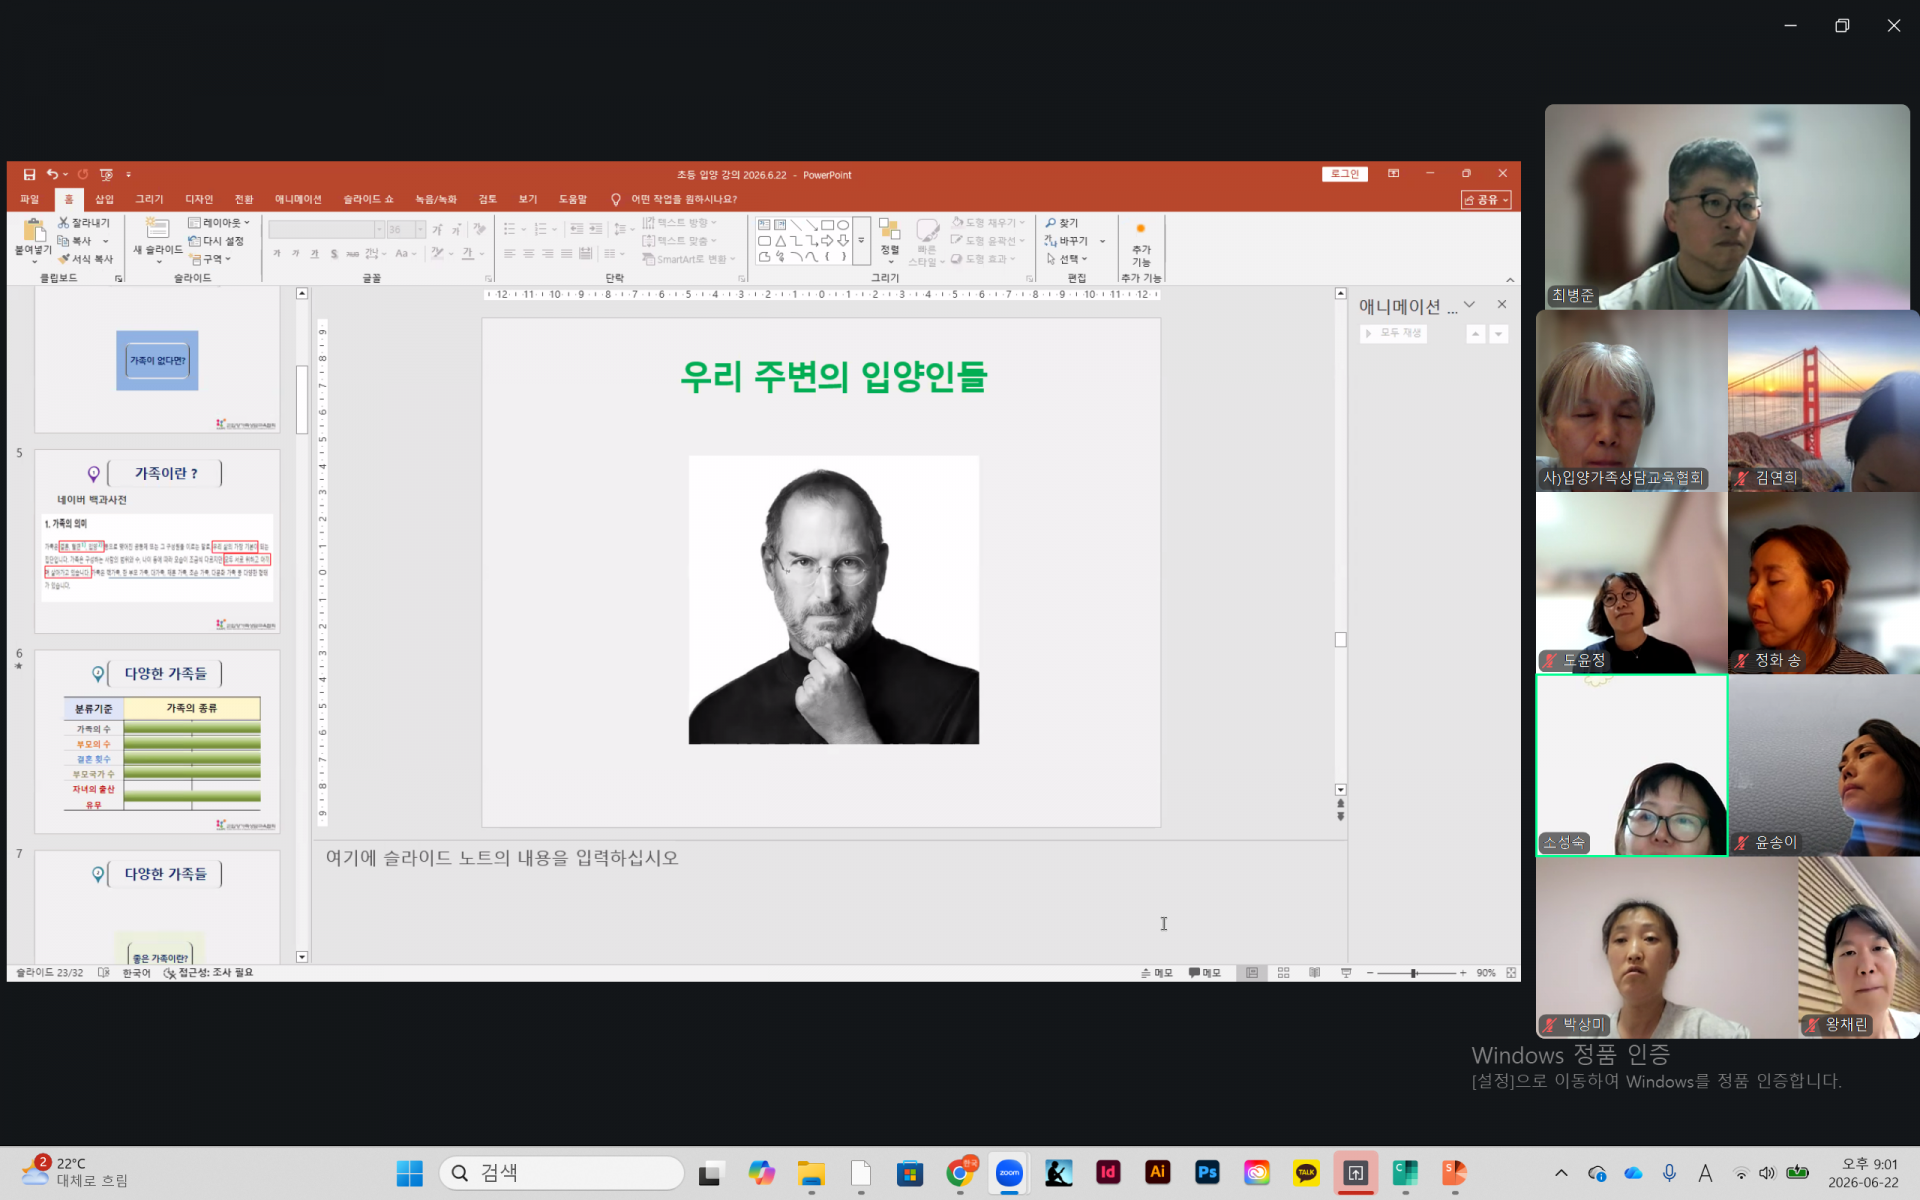Open the File (파일) tab
Viewport: 1920px width, 1200px height.
point(29,199)
